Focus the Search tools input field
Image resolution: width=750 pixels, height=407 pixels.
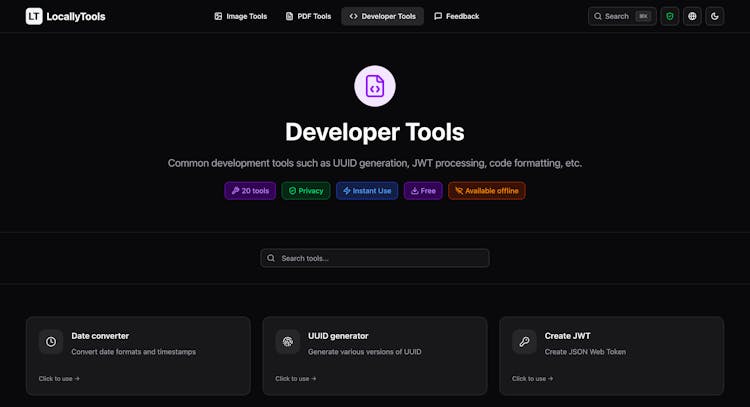coord(375,258)
